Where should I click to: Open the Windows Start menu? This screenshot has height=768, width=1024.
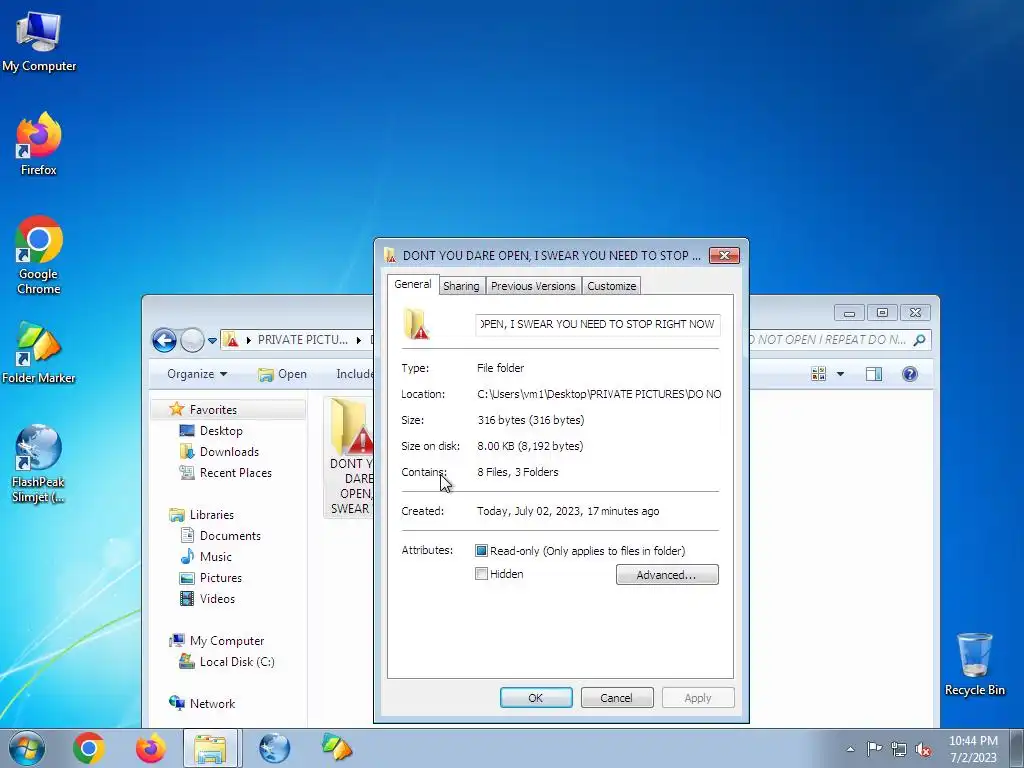[27, 748]
